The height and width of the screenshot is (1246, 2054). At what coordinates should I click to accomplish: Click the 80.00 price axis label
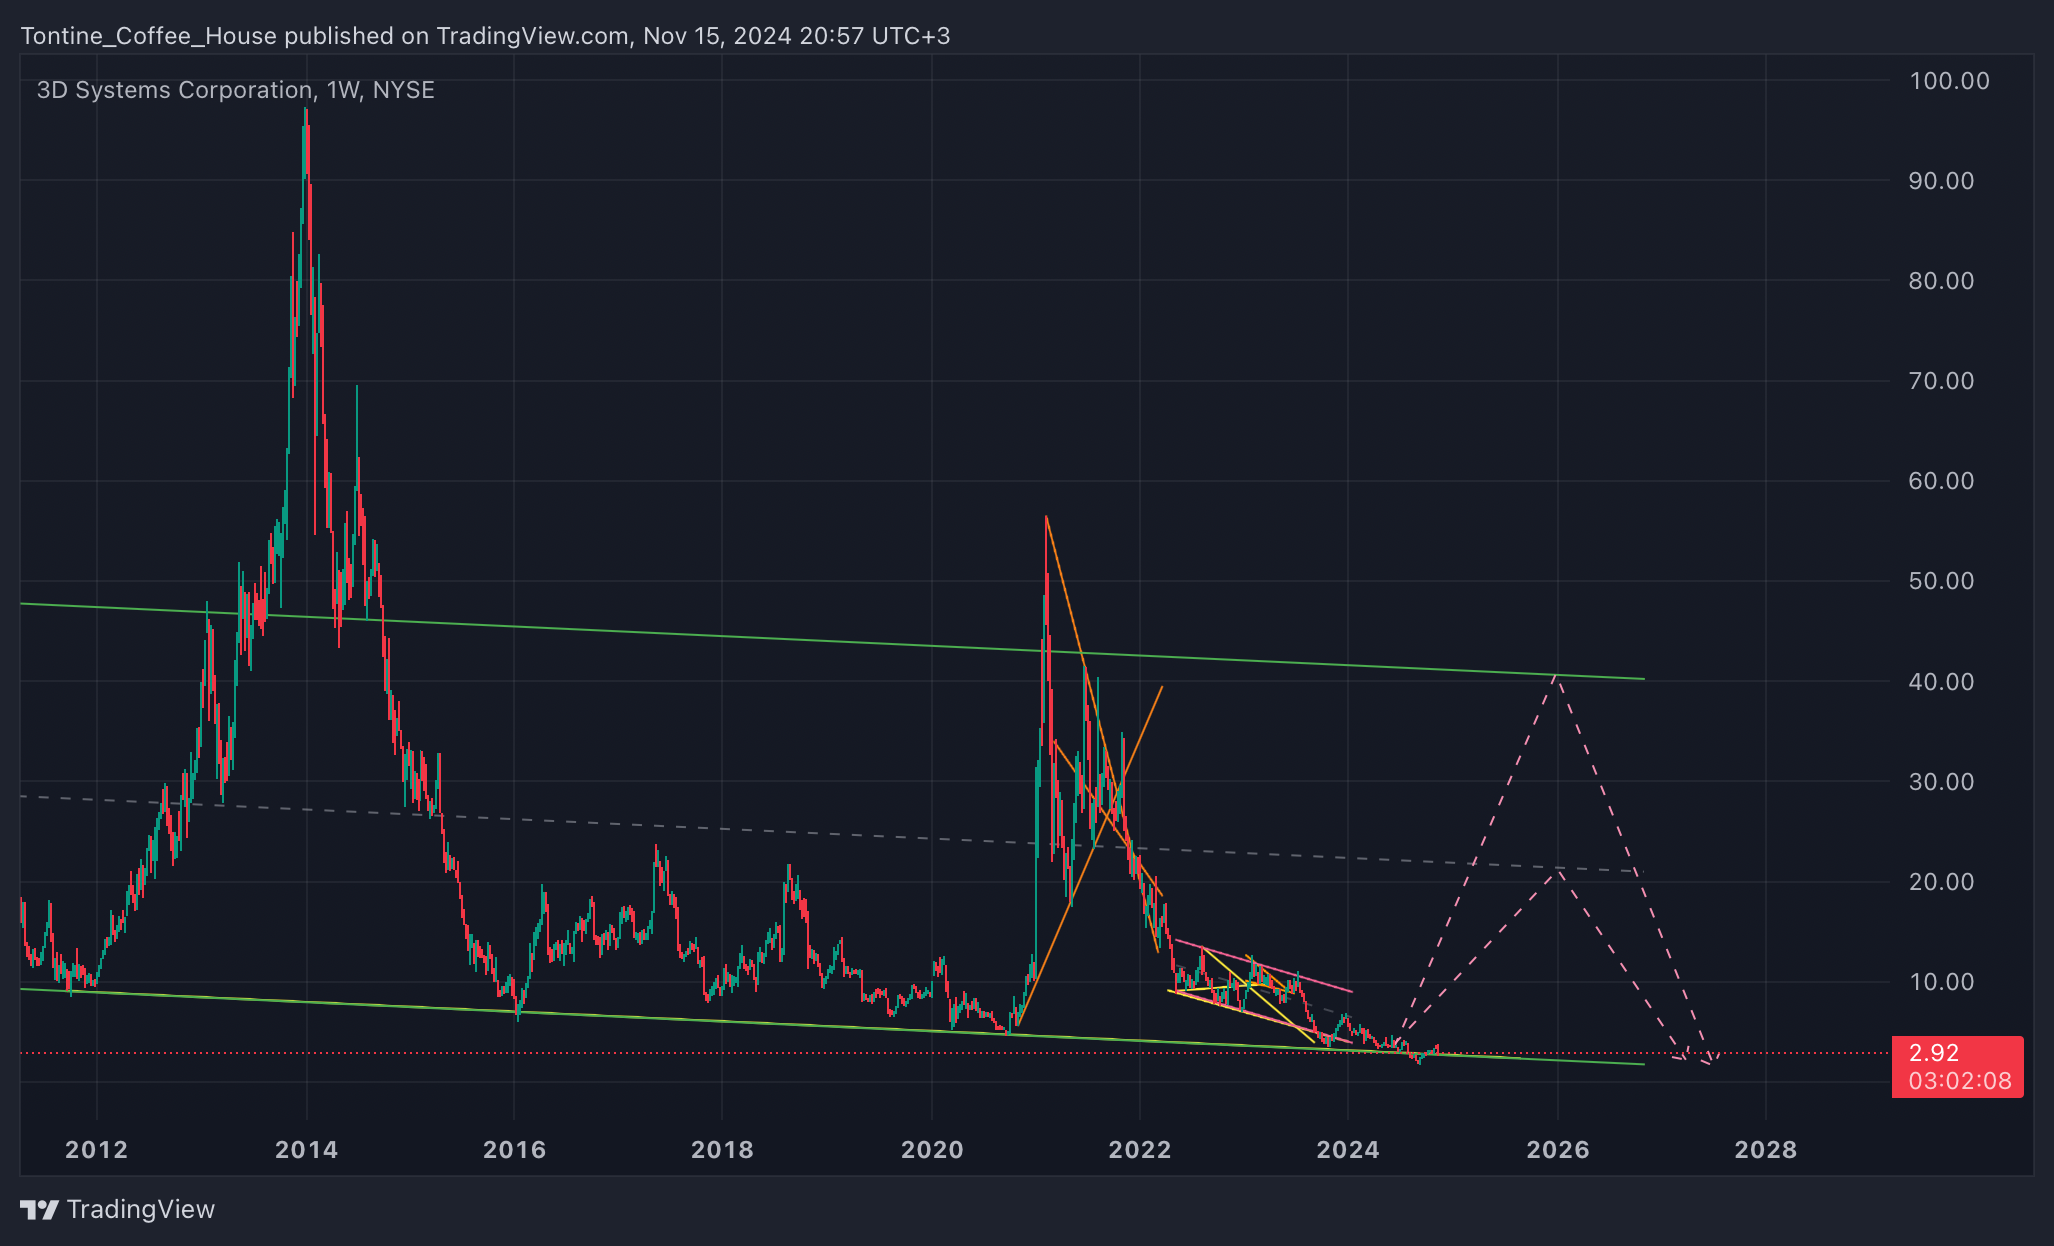click(x=1941, y=281)
